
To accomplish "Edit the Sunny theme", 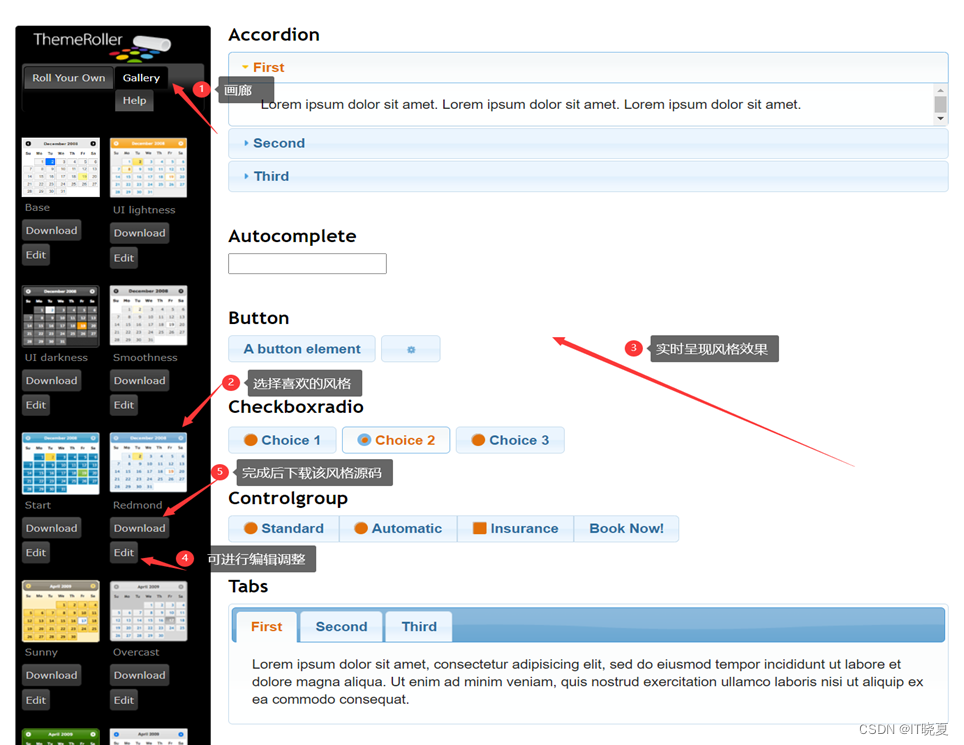I will tap(36, 700).
